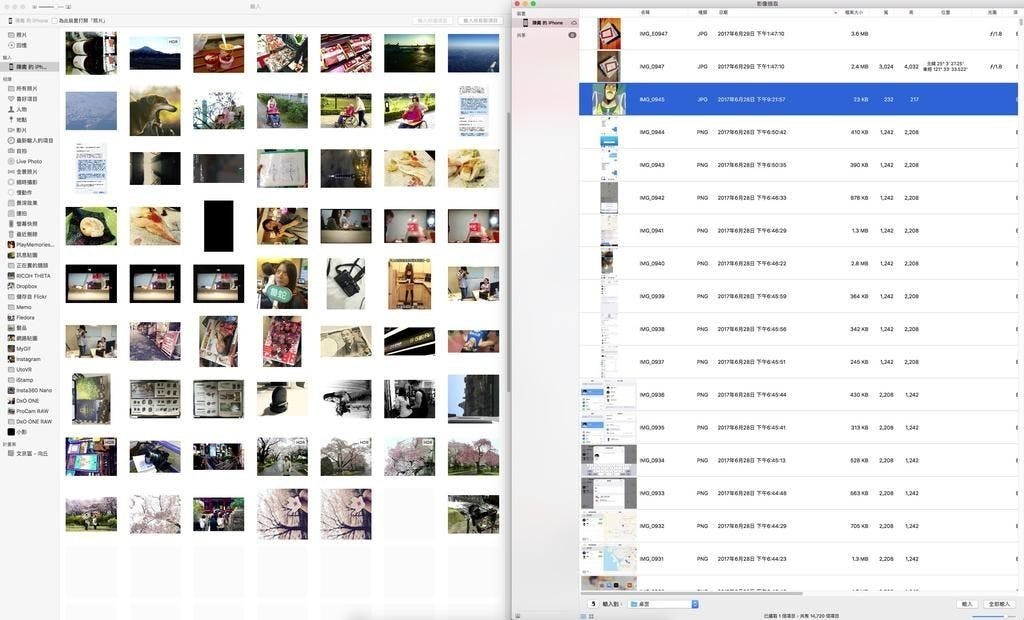The image size is (1024, 620).
Task: Click the iPhone device icon in Photos sidebar
Action: (x=11, y=67)
